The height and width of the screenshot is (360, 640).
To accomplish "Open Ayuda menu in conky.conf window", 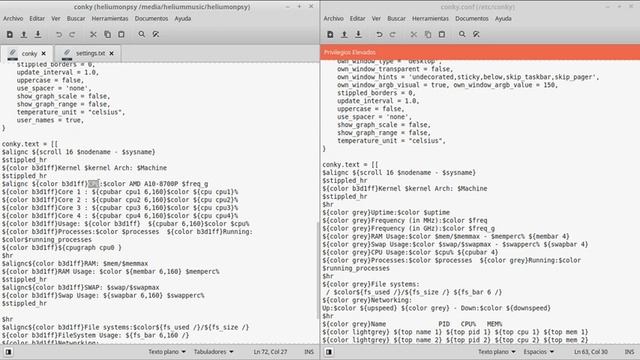I will tap(503, 18).
